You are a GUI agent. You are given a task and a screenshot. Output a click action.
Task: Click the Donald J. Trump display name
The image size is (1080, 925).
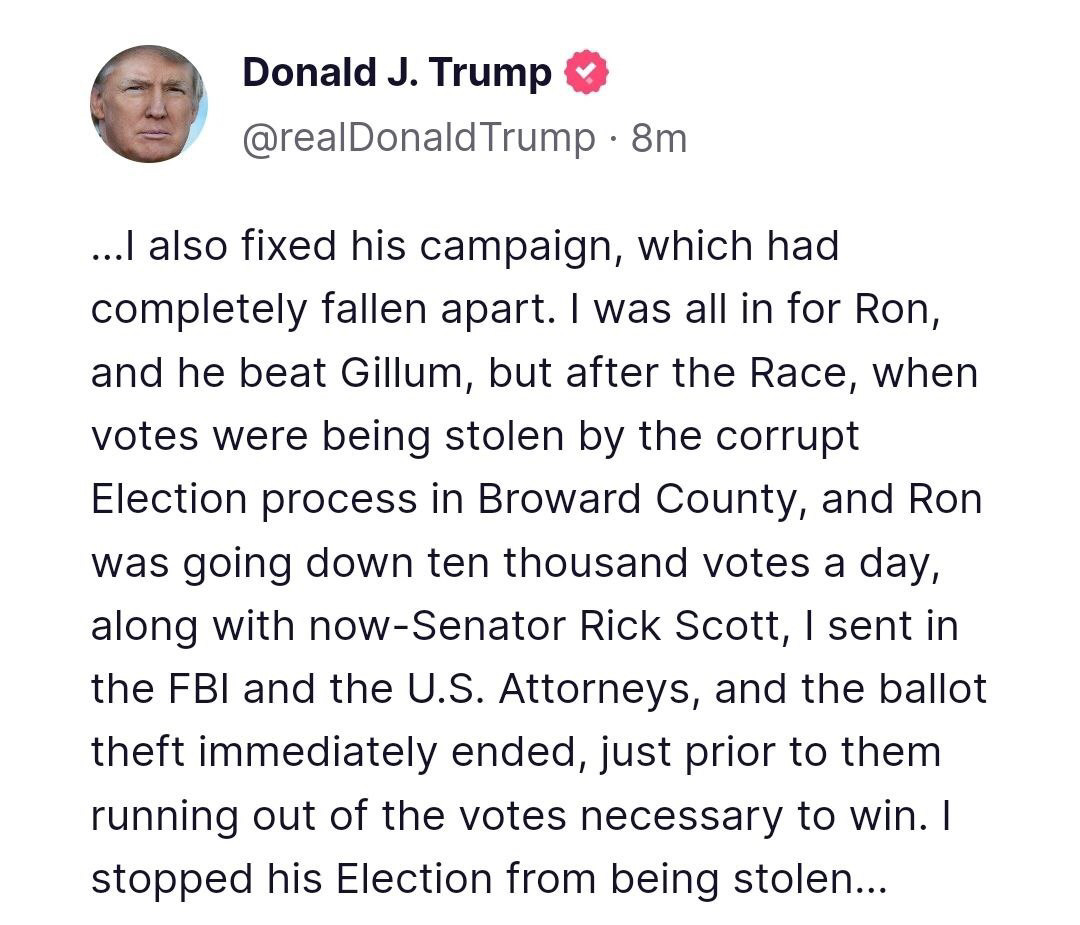(397, 72)
